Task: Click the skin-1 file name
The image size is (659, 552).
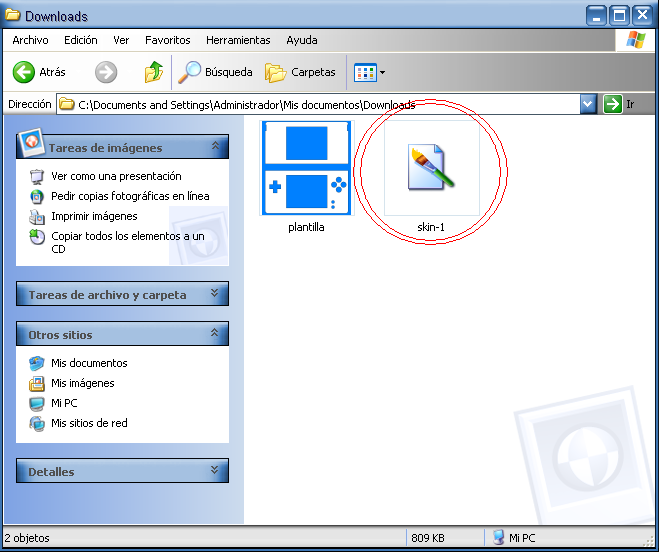Action: coord(431,227)
